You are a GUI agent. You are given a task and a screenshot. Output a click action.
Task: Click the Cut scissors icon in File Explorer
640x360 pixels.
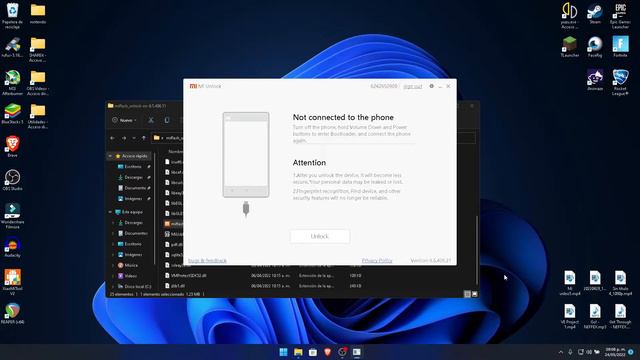[151, 120]
